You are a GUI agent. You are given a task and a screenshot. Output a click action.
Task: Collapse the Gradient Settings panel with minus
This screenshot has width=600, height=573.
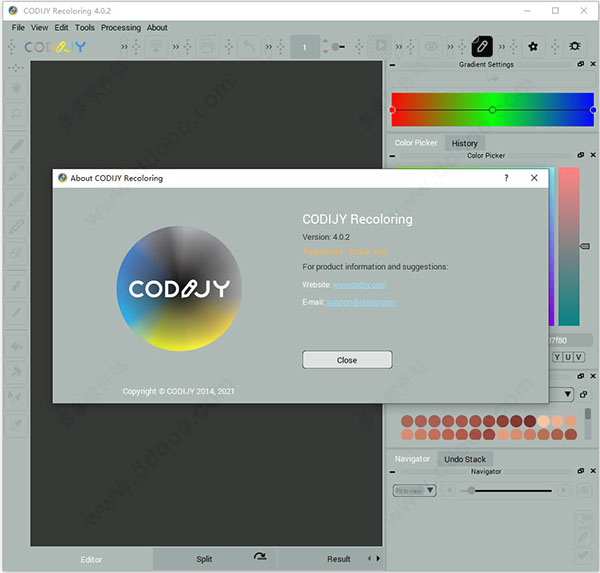coord(392,65)
